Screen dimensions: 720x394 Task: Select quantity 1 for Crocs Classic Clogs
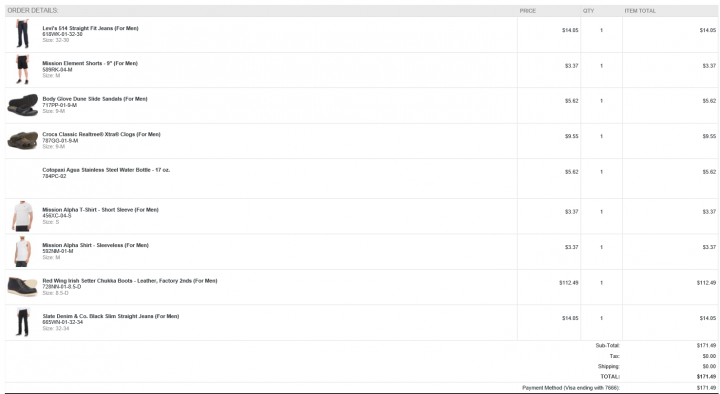point(601,136)
